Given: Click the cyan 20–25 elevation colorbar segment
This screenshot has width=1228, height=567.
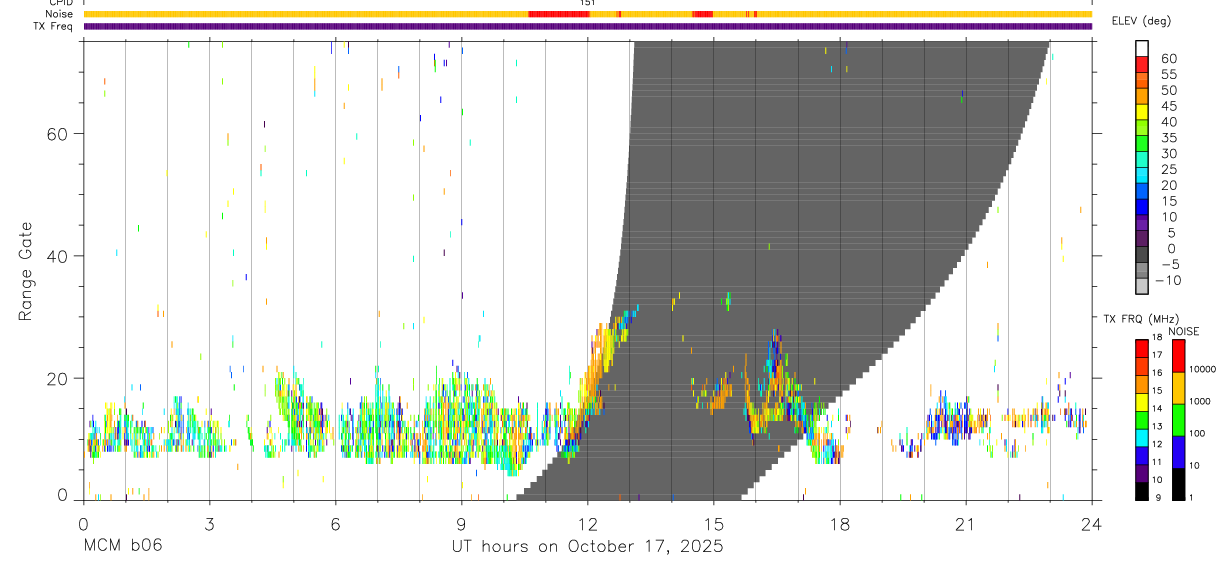Looking at the screenshot, I should coord(1142,177).
